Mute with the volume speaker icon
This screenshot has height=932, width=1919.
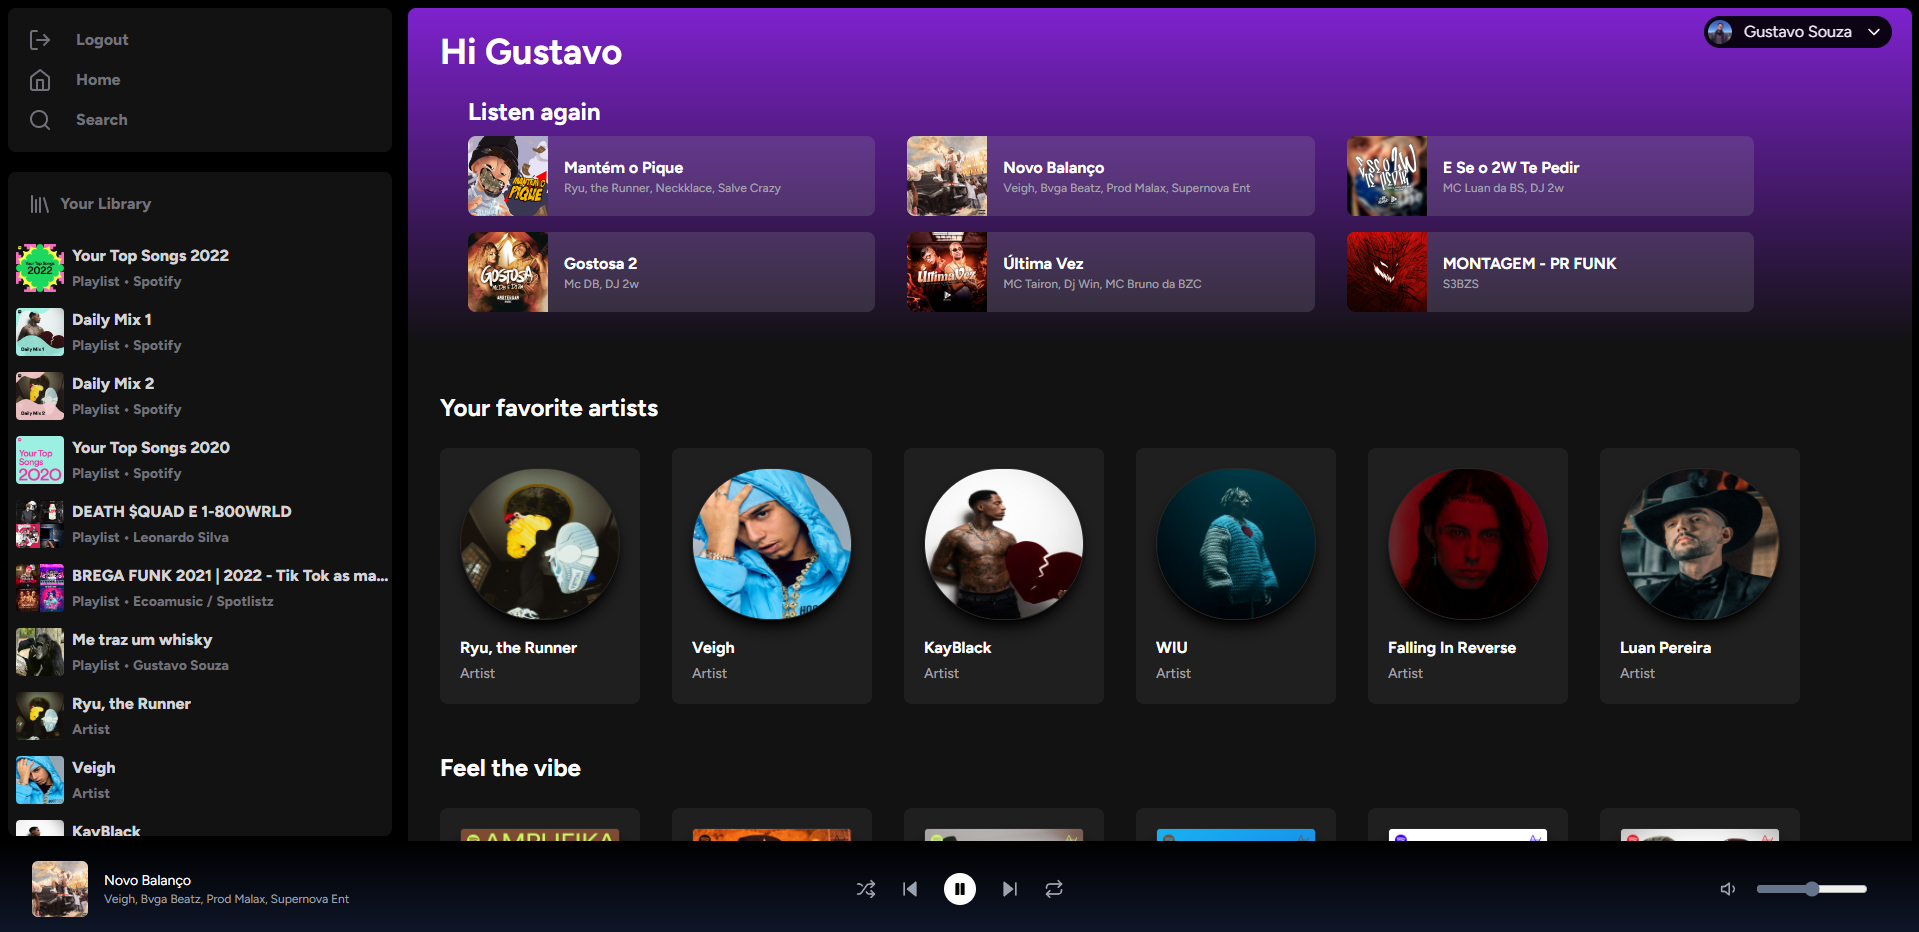pos(1728,889)
